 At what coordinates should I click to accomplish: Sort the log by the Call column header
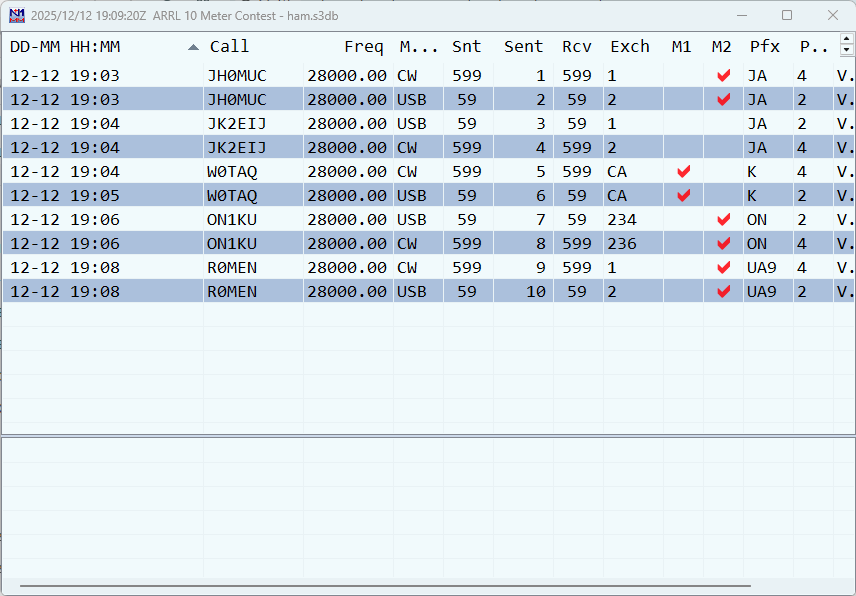(229, 47)
